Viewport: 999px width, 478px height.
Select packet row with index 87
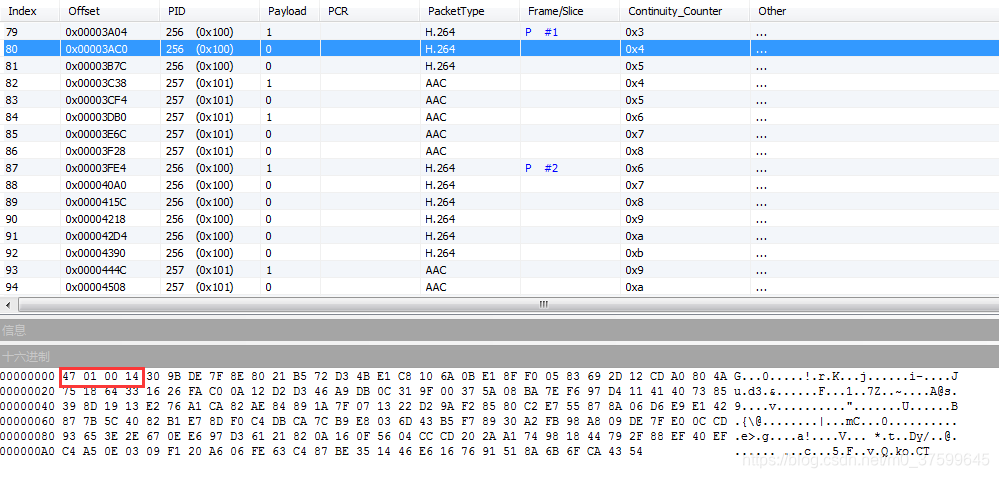pos(500,168)
